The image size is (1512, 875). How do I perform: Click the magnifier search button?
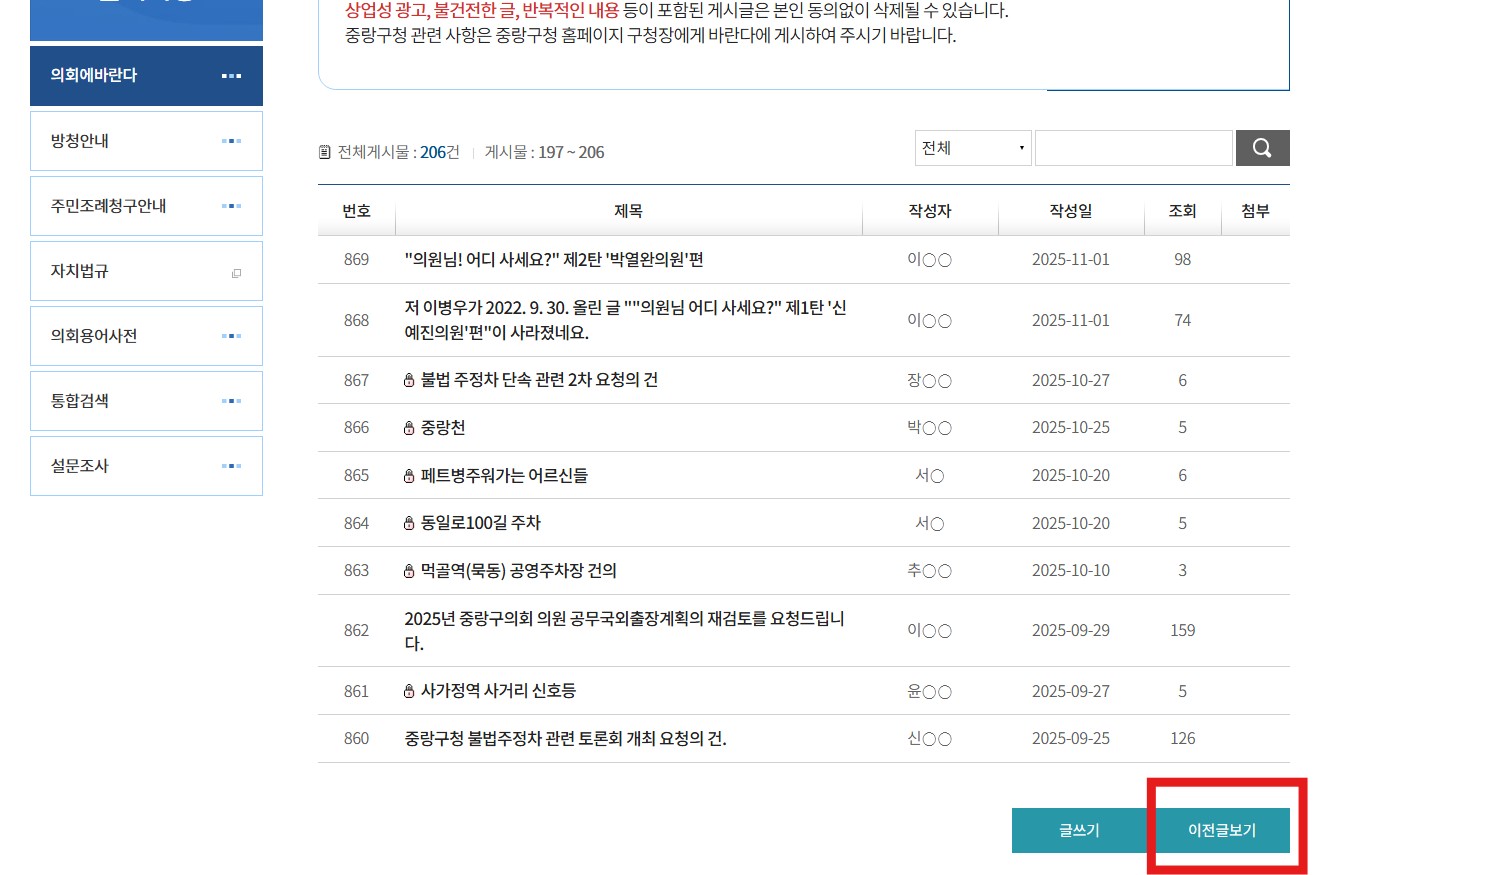[1262, 148]
